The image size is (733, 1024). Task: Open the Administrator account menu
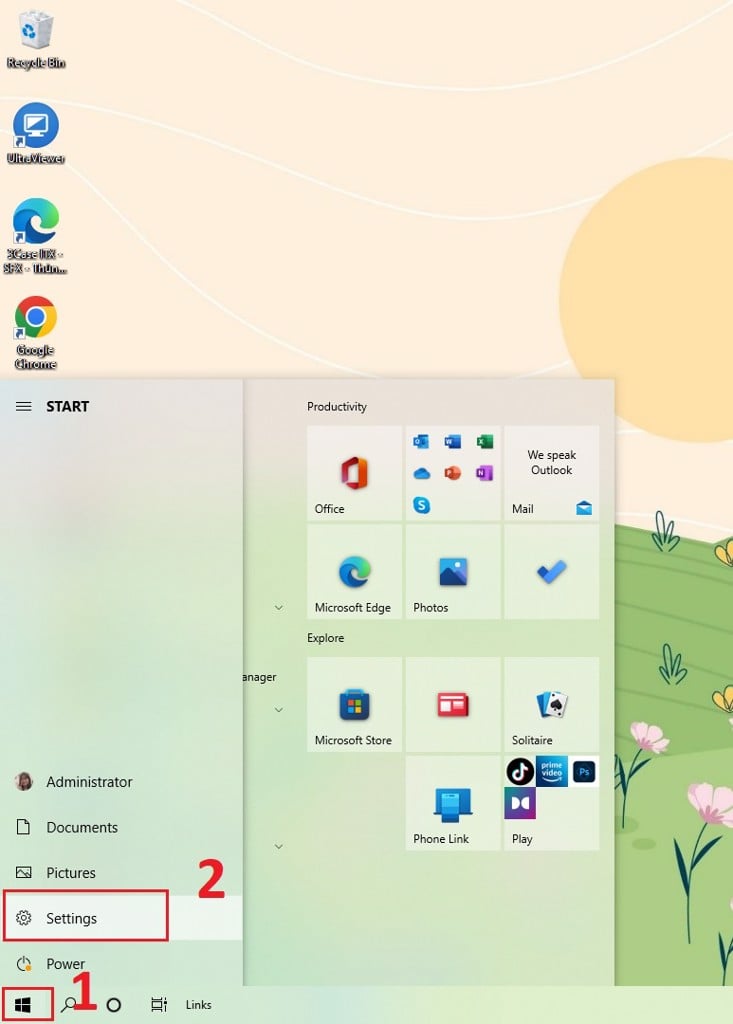(x=121, y=782)
